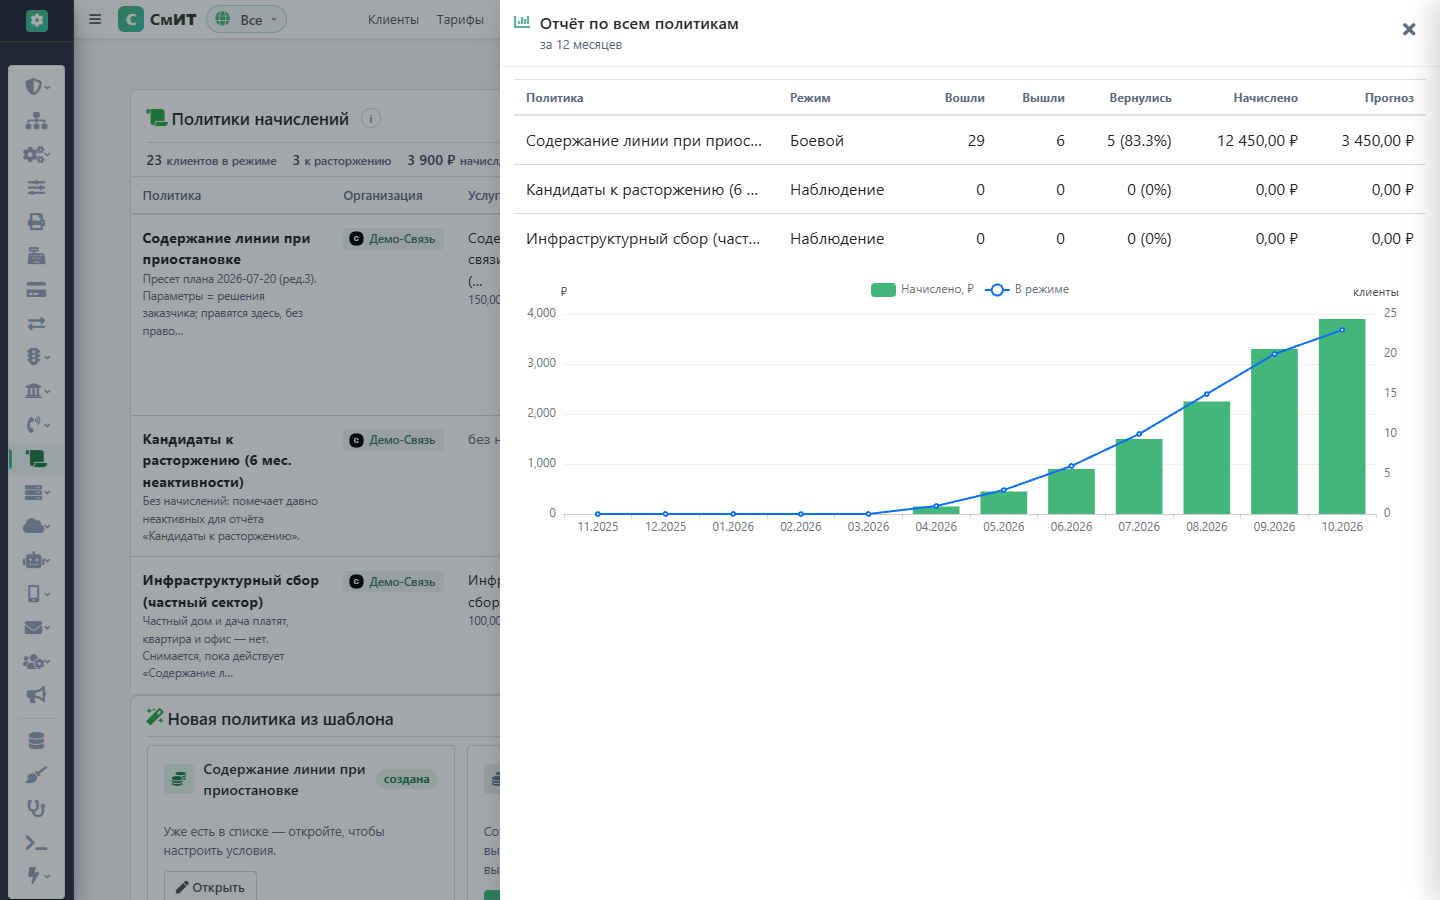The image size is (1440, 900).
Task: Open the users-gear menu in the sidebar
Action: 37,661
